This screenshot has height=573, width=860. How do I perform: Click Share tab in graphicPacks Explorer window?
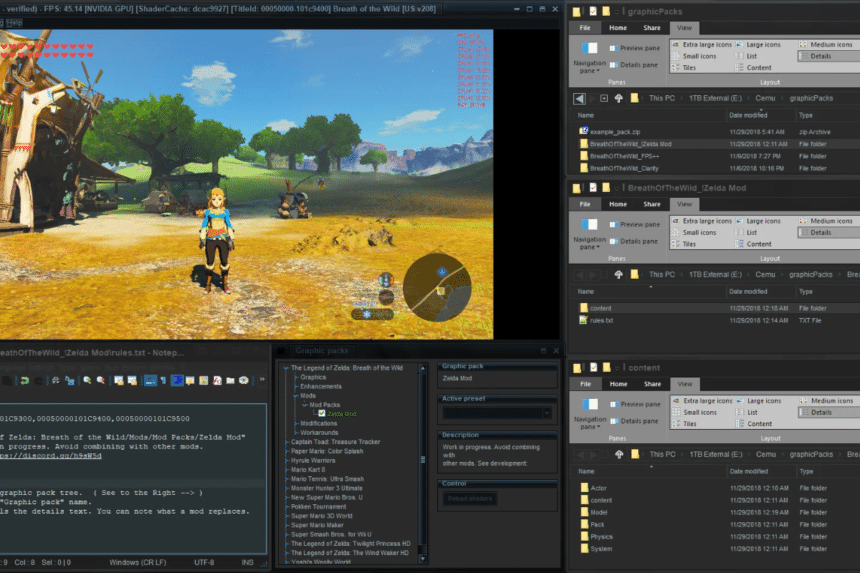[652, 28]
